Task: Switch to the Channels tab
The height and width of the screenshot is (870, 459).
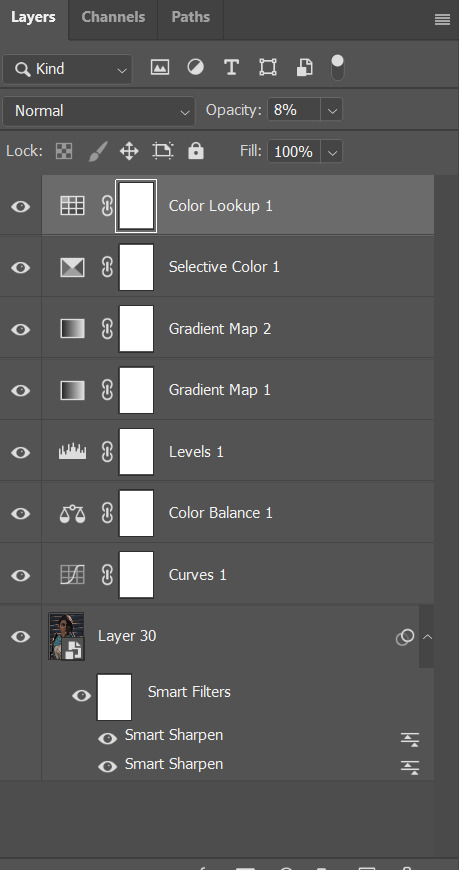Action: click(113, 17)
